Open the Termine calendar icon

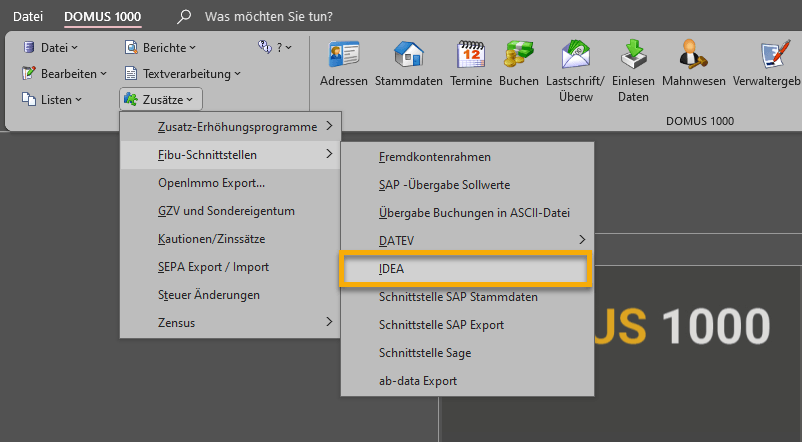click(x=471, y=54)
